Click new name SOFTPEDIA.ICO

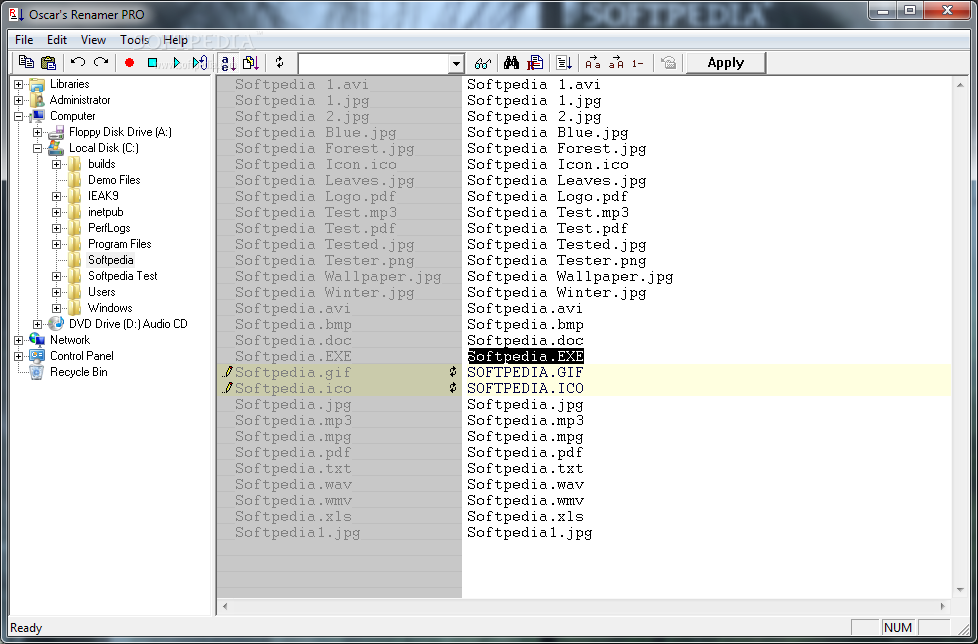coord(525,388)
